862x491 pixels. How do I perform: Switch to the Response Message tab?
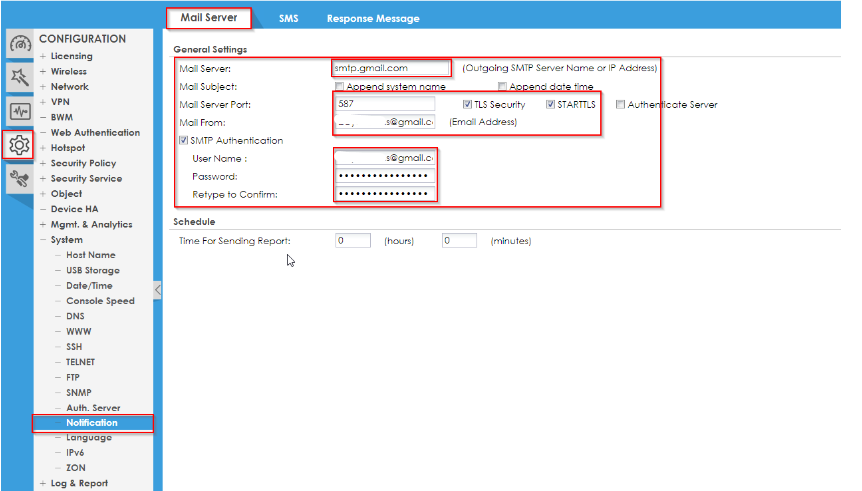pos(372,18)
